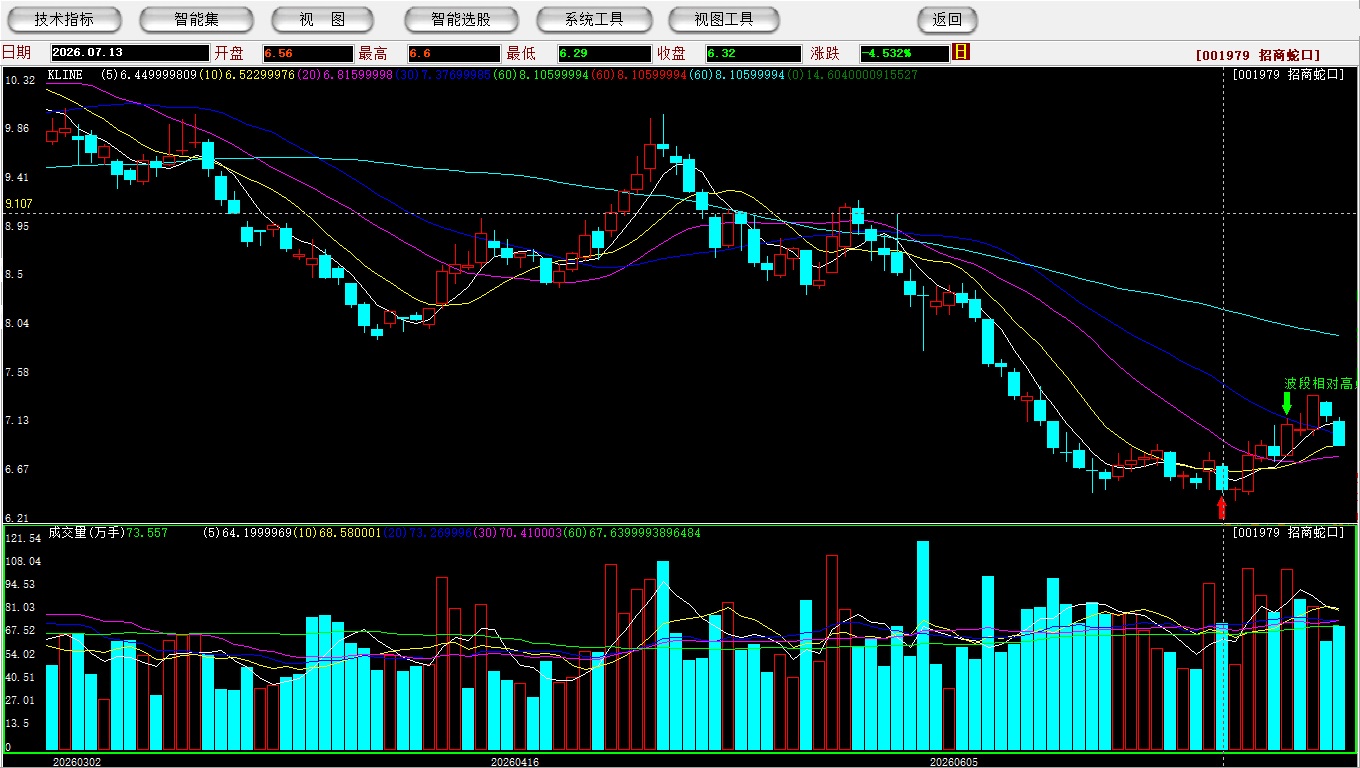The width and height of the screenshot is (1360, 768).
Task: Click the 最低 value field 6.29
Action: [604, 53]
